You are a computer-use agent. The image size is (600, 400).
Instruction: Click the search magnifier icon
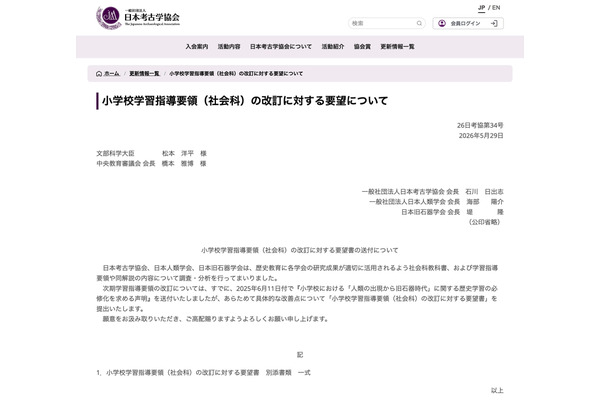tap(419, 23)
